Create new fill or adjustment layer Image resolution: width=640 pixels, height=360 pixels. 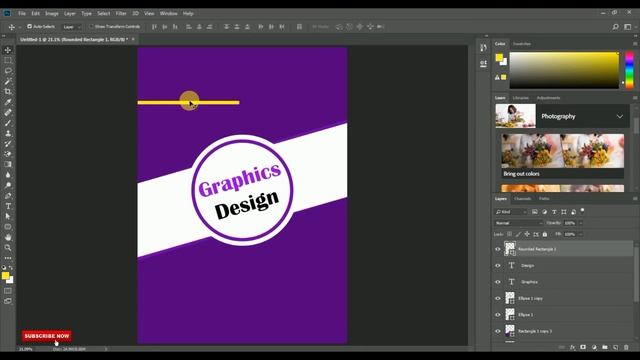594,347
